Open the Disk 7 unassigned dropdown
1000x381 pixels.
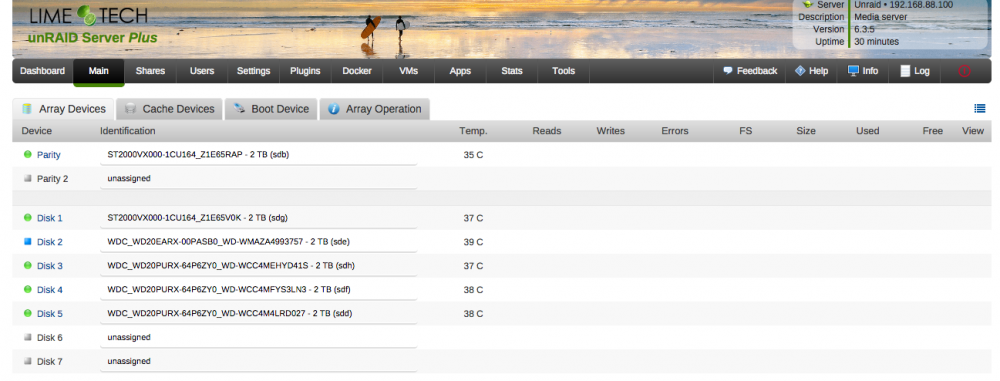click(x=258, y=361)
